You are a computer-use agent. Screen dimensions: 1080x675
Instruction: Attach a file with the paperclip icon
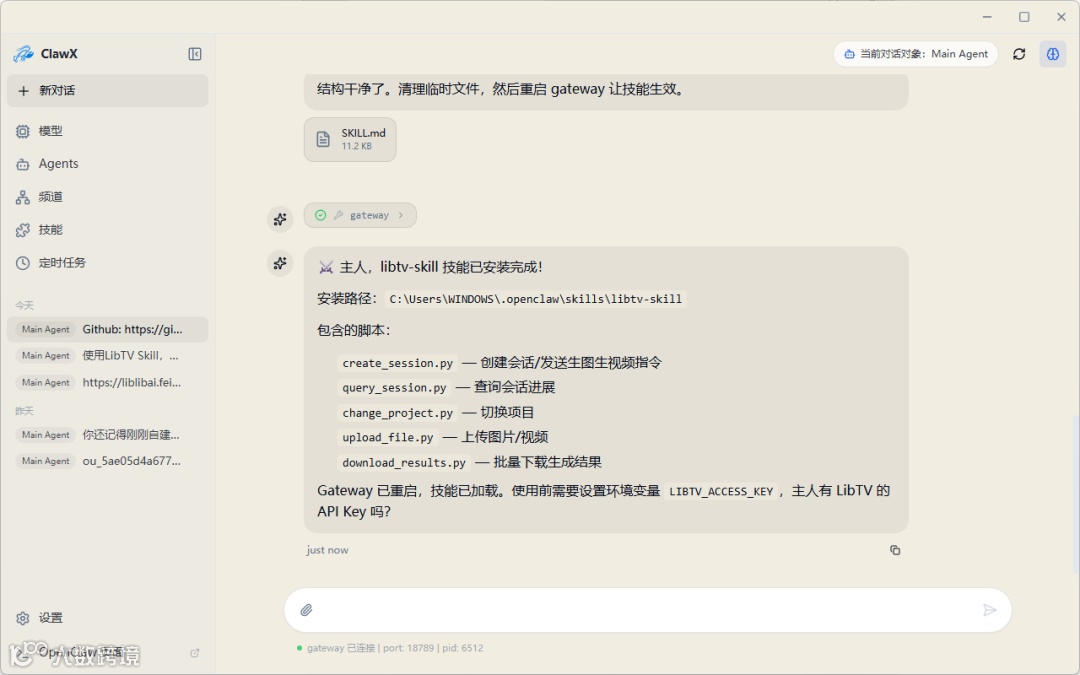pyautogui.click(x=307, y=610)
